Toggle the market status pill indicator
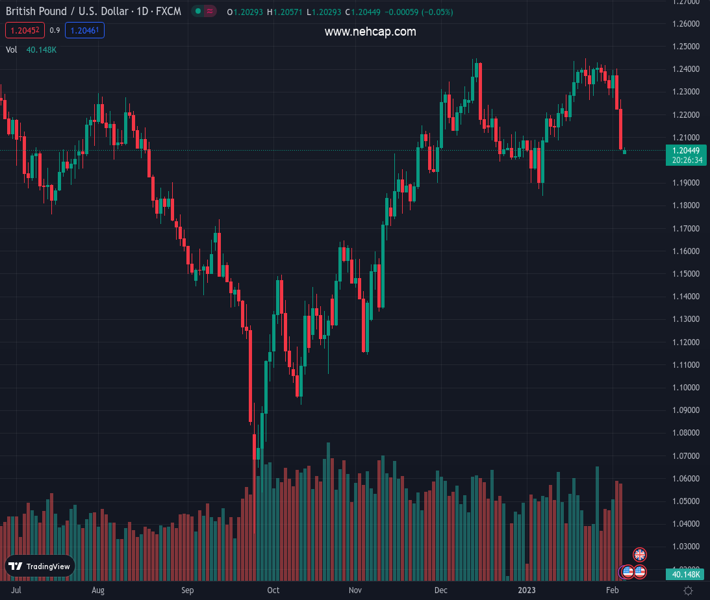This screenshot has width=710, height=600. click(x=205, y=11)
